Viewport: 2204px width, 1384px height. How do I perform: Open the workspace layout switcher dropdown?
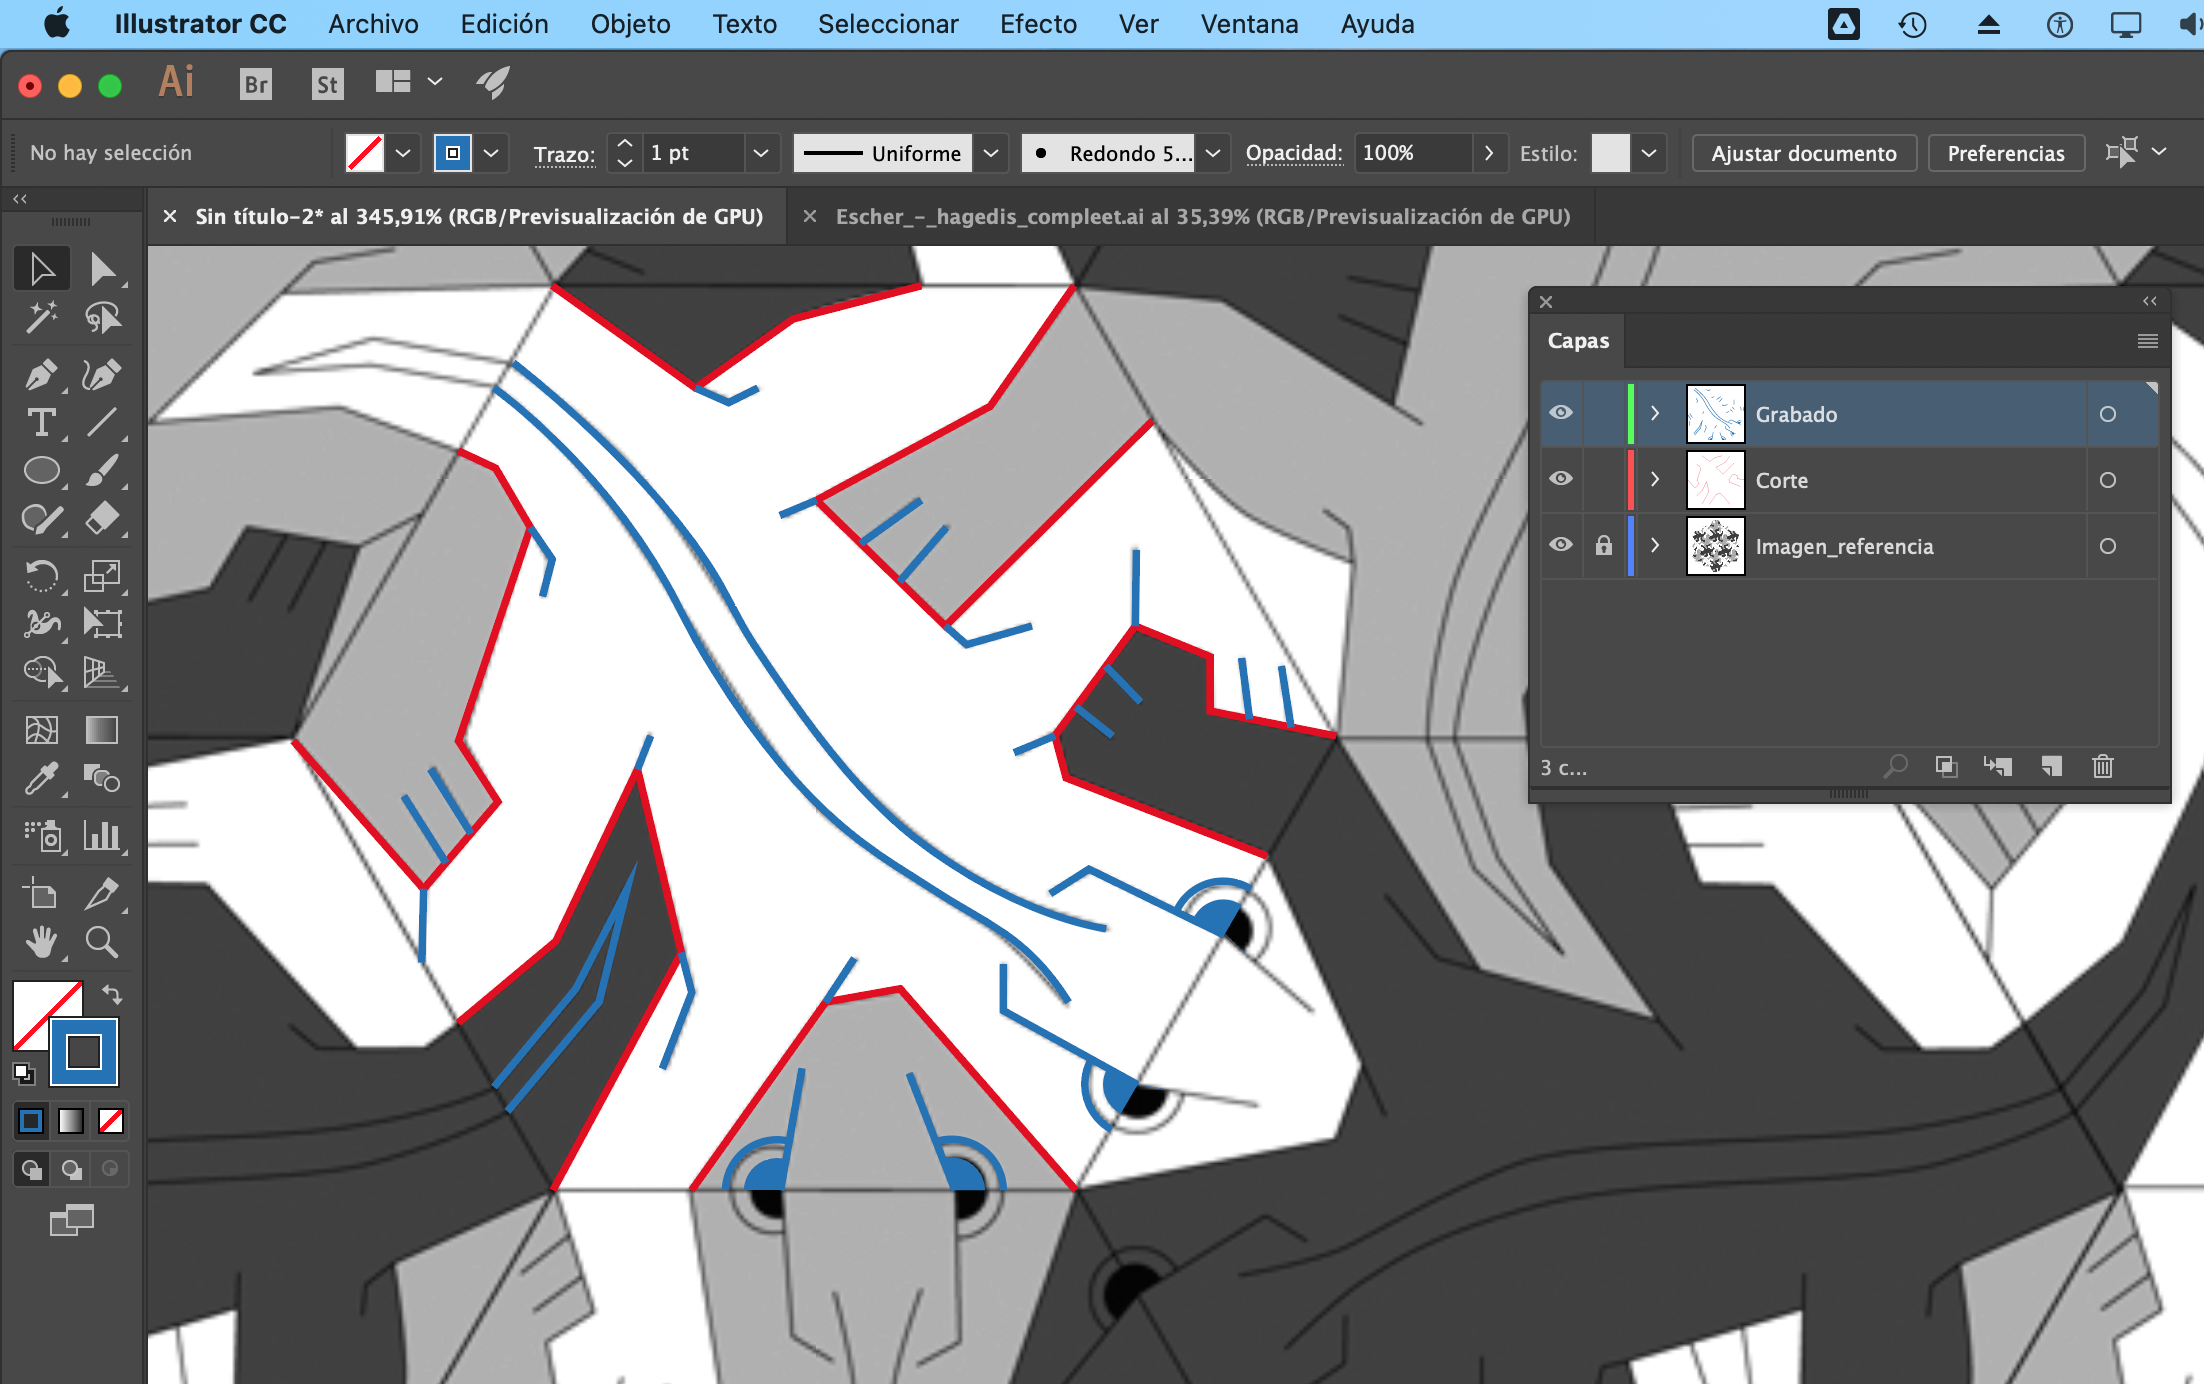click(x=435, y=82)
